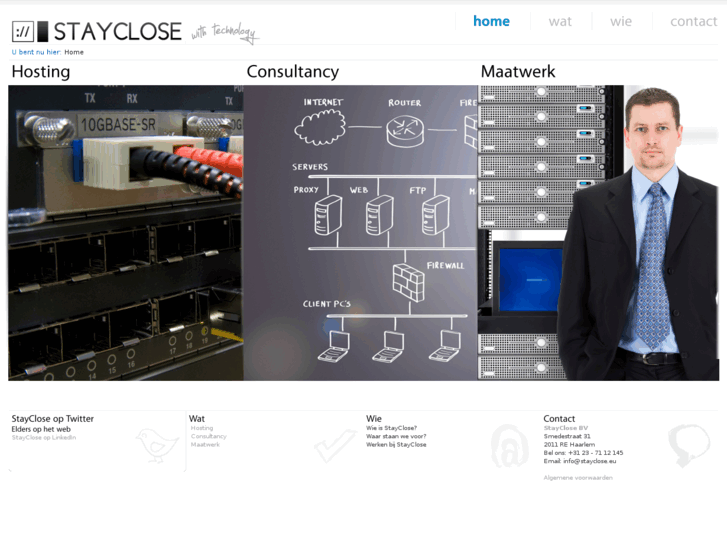
Task: Open footer Hosting link under Wat
Action: tap(202, 428)
